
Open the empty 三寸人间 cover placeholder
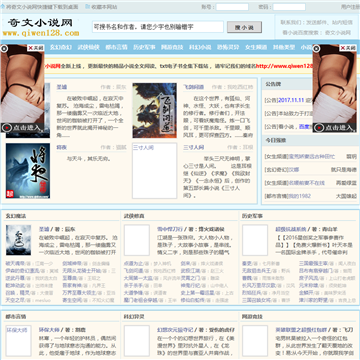pyautogui.click(x=154, y=171)
